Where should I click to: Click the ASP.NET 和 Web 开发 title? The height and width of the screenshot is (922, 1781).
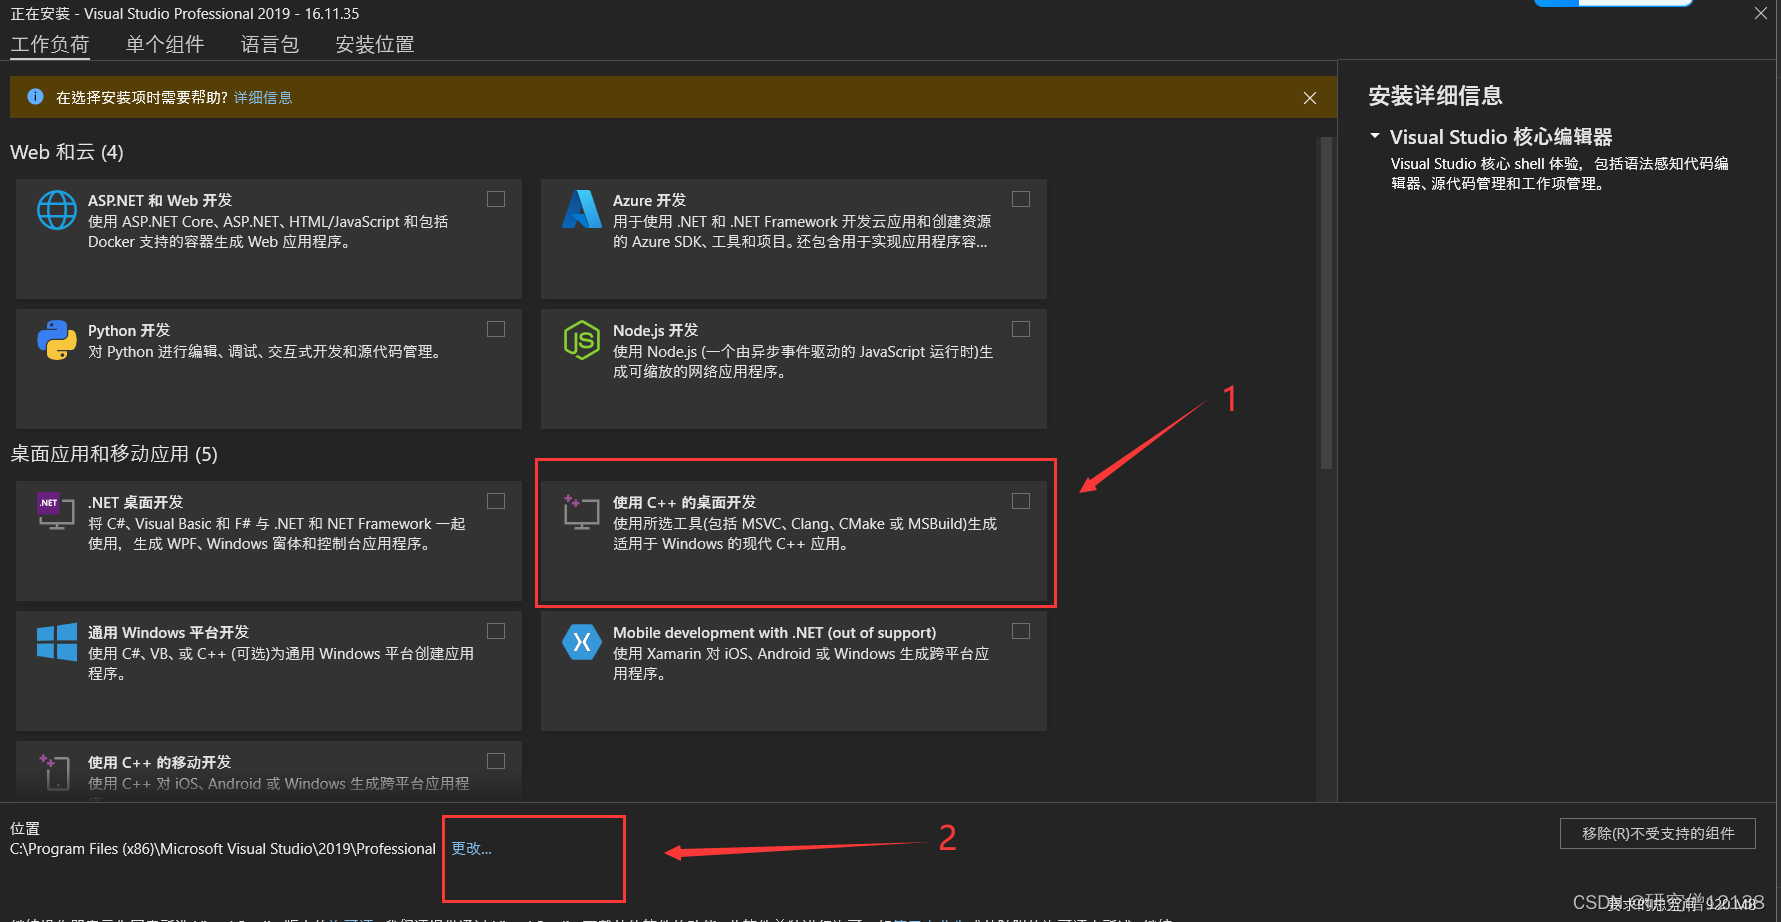click(x=160, y=200)
